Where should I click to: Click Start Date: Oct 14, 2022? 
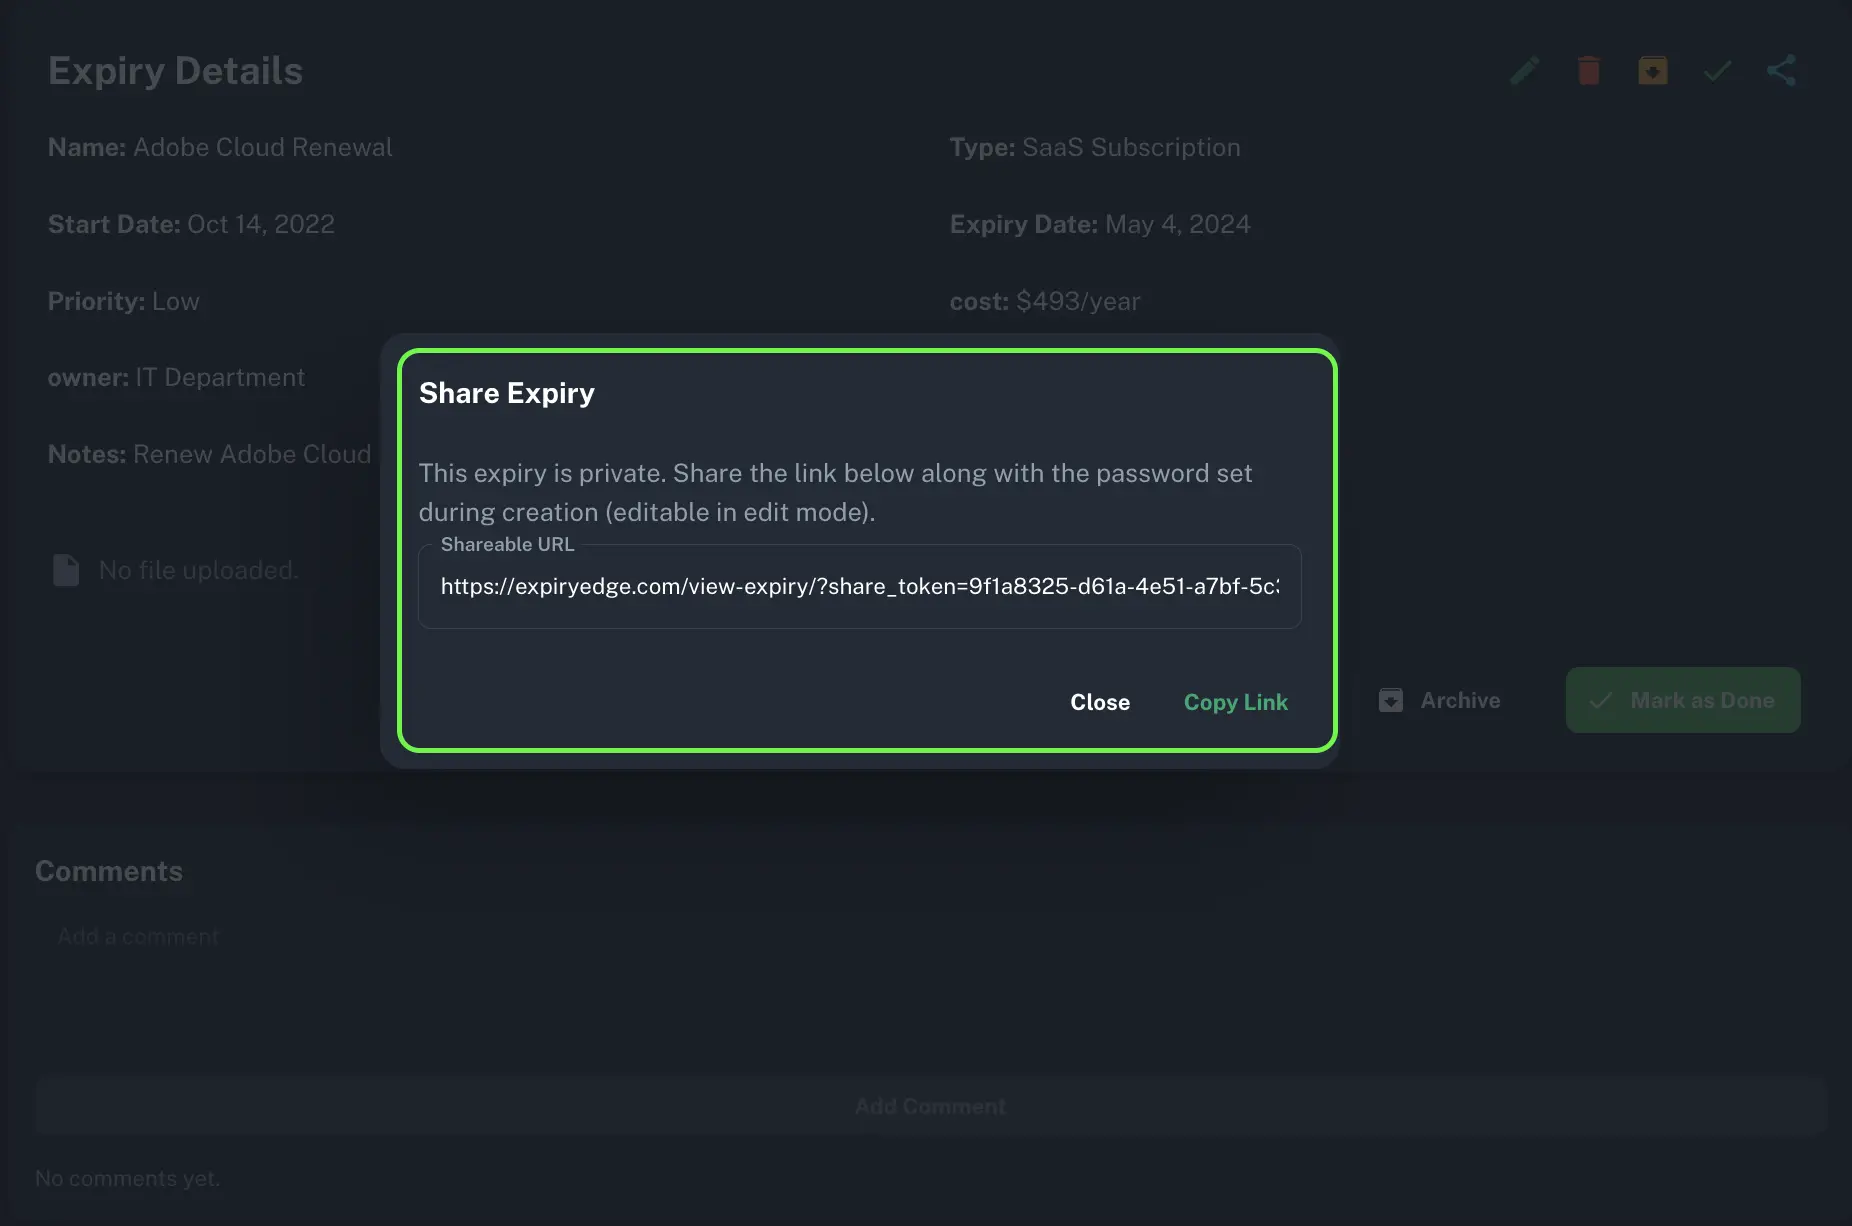(x=191, y=224)
